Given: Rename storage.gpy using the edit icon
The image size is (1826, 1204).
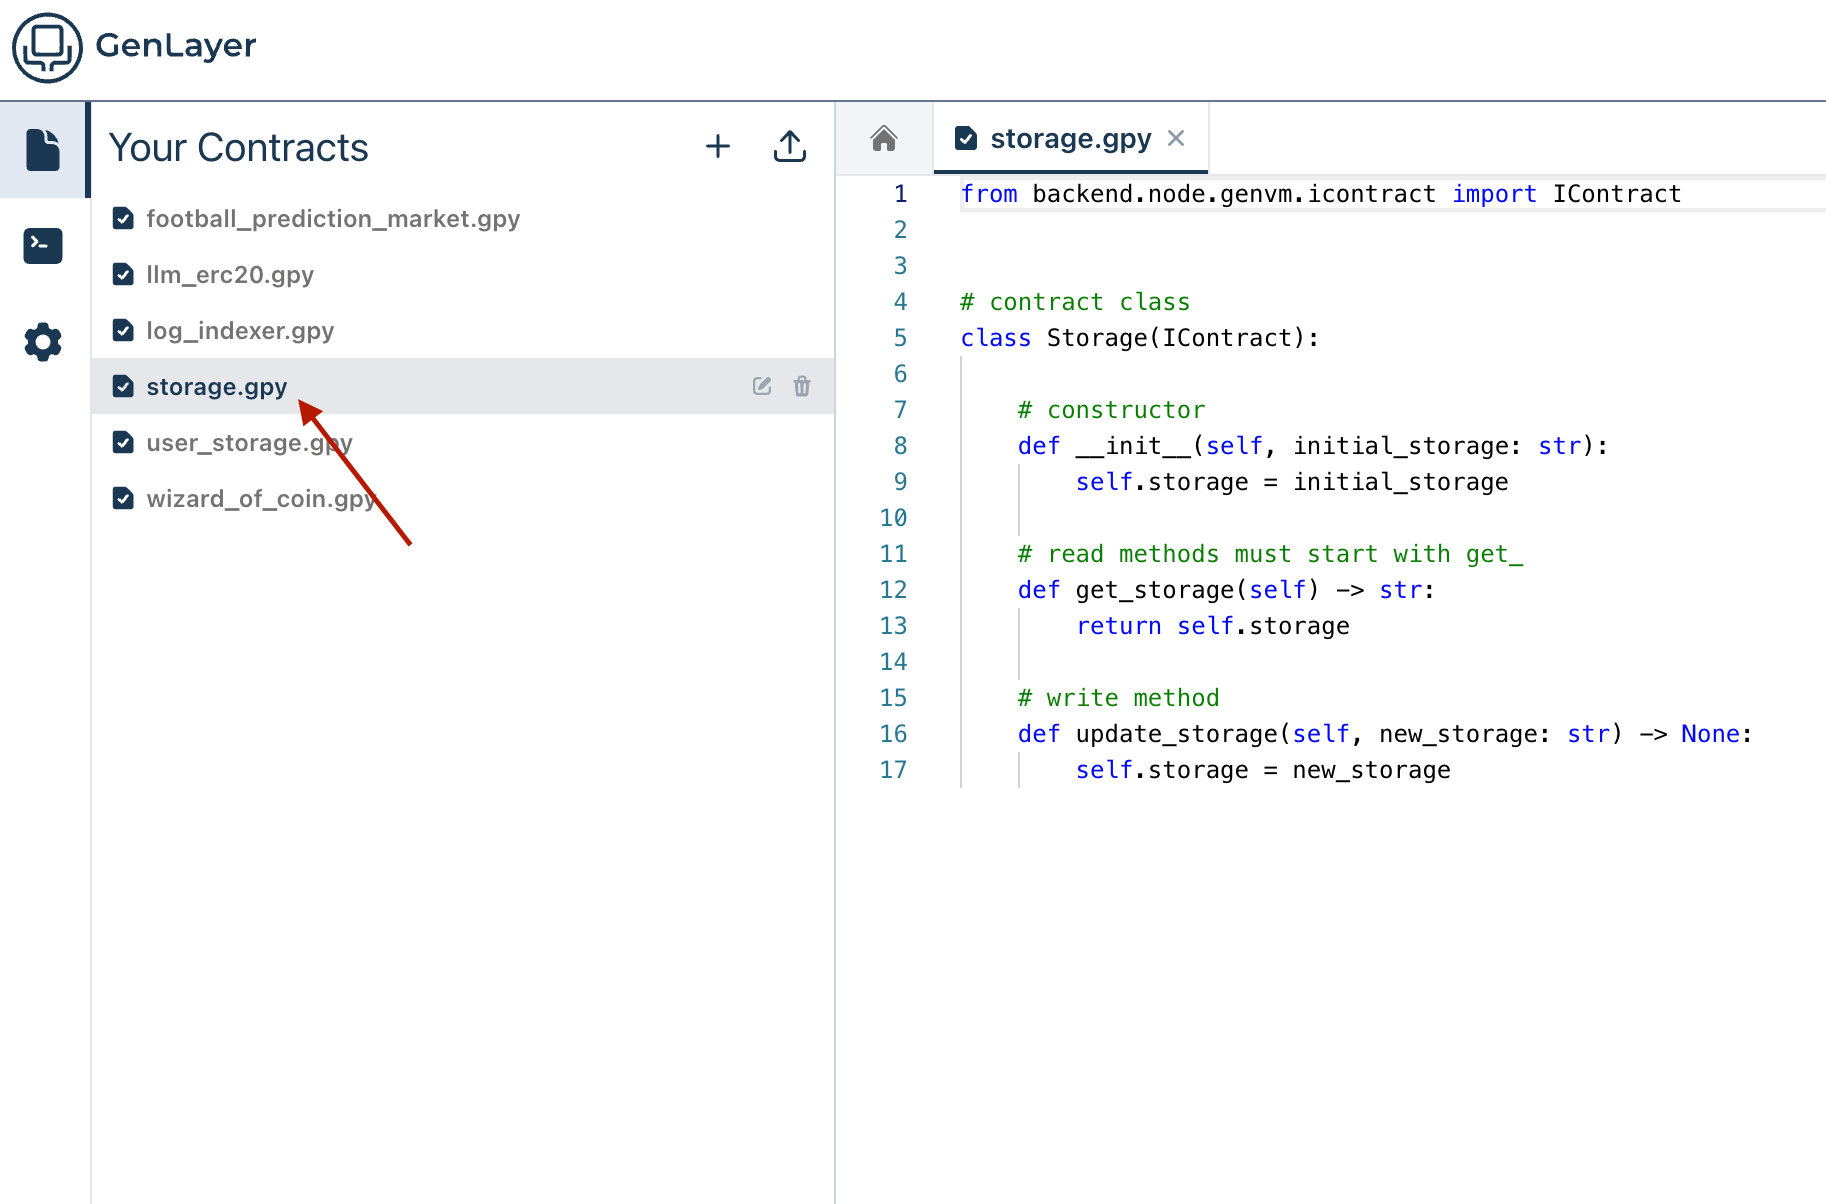Looking at the screenshot, I should pyautogui.click(x=762, y=386).
